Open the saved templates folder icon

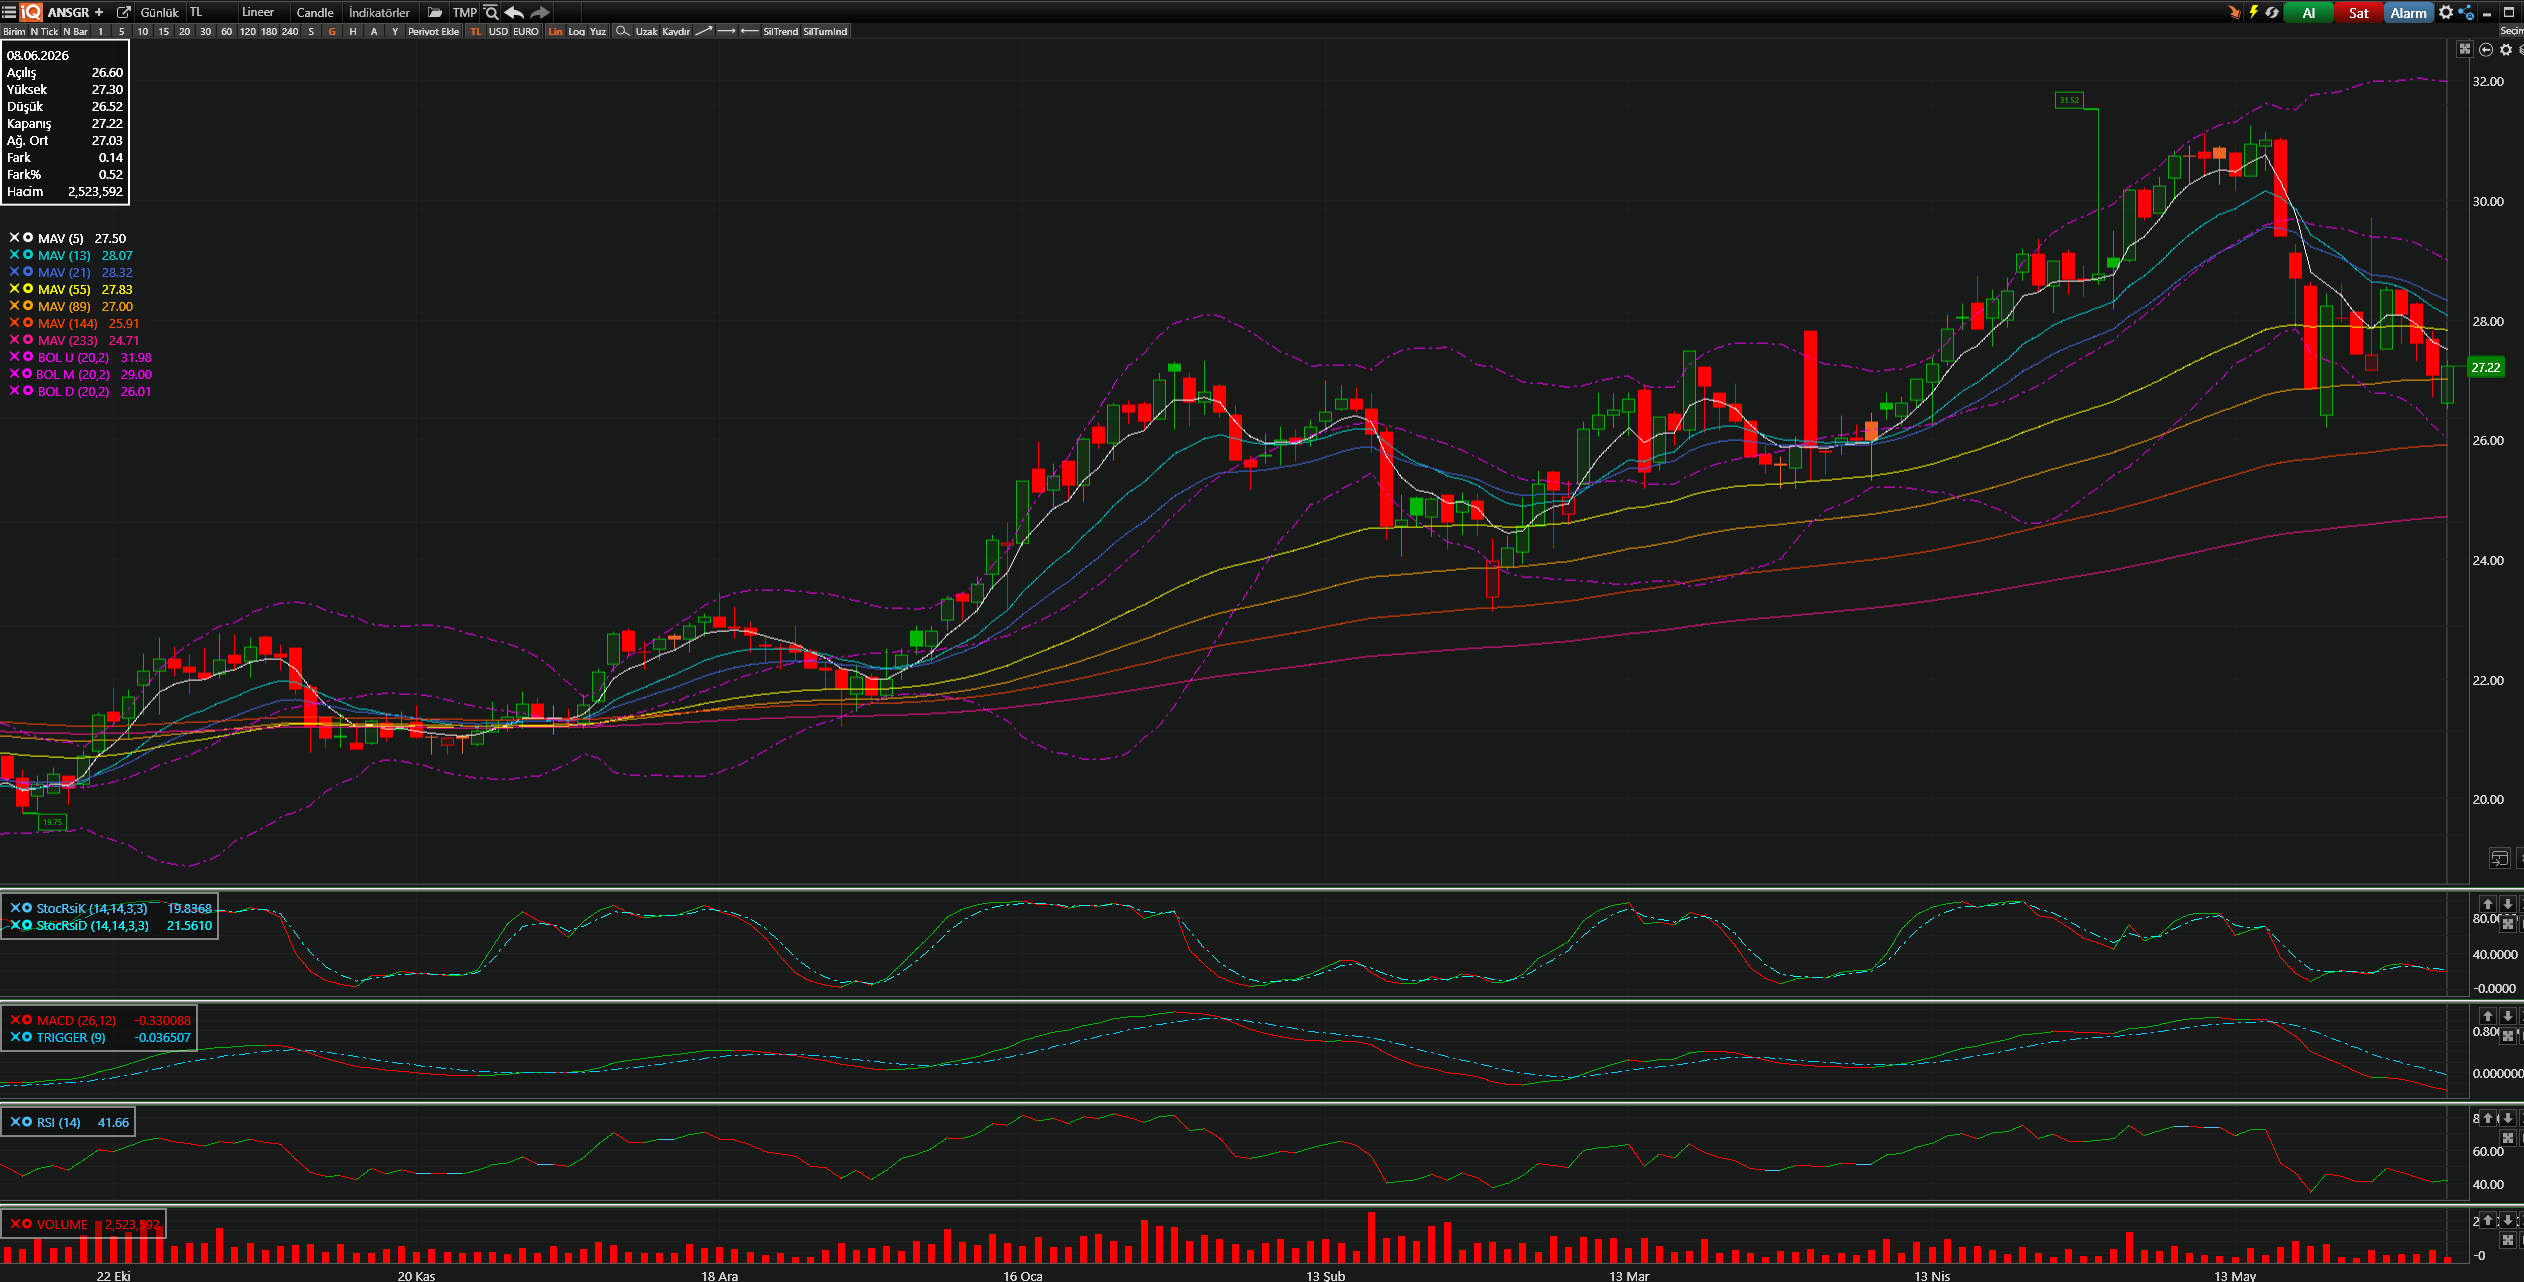435,12
